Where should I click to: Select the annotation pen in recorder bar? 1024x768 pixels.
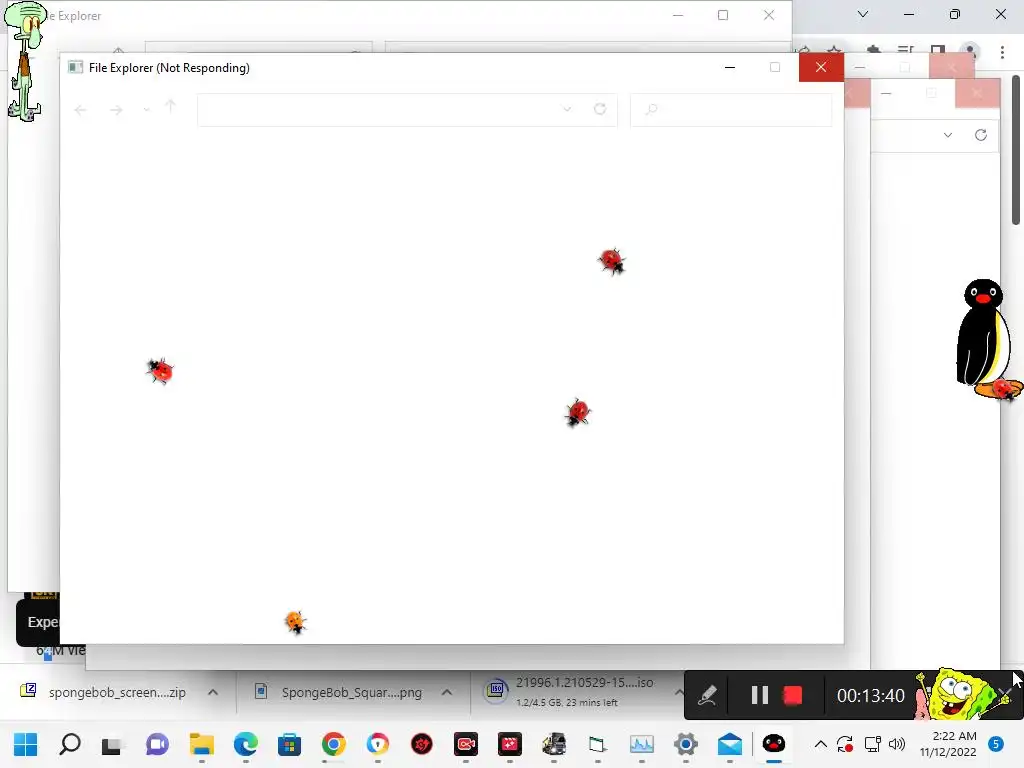tap(707, 696)
